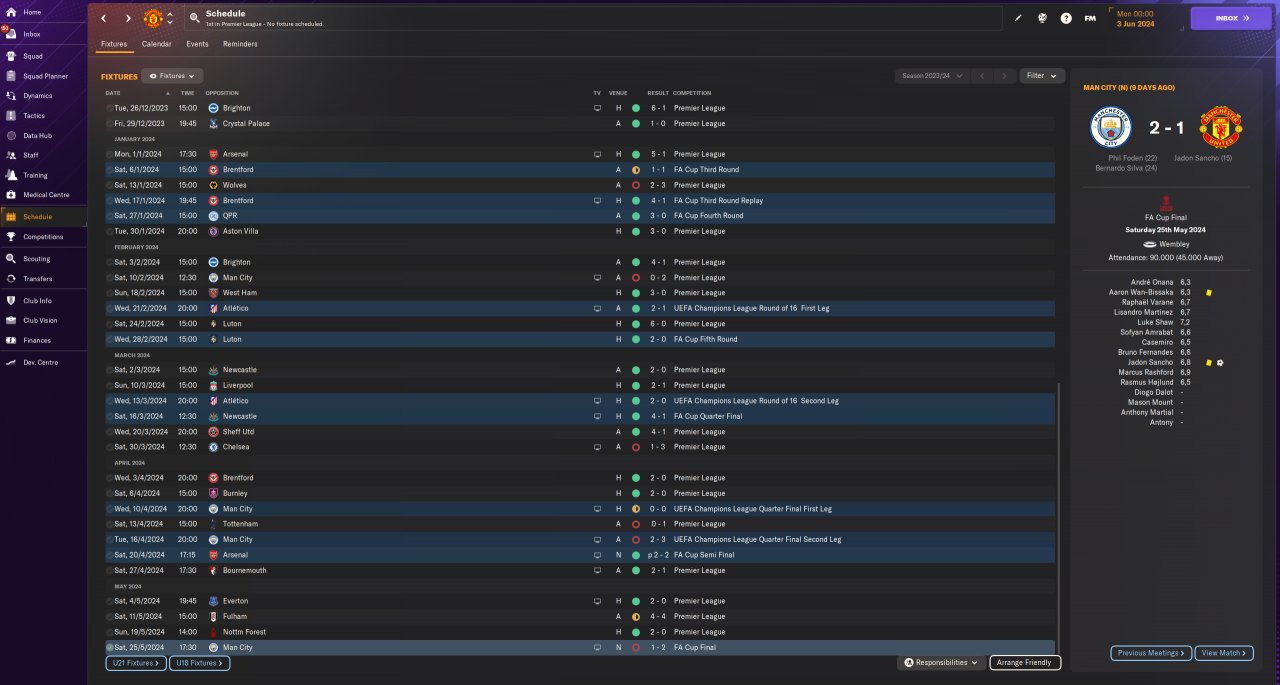Select the Chelsea 1 - 3 fixture row
1280x685 pixels.
579,447
